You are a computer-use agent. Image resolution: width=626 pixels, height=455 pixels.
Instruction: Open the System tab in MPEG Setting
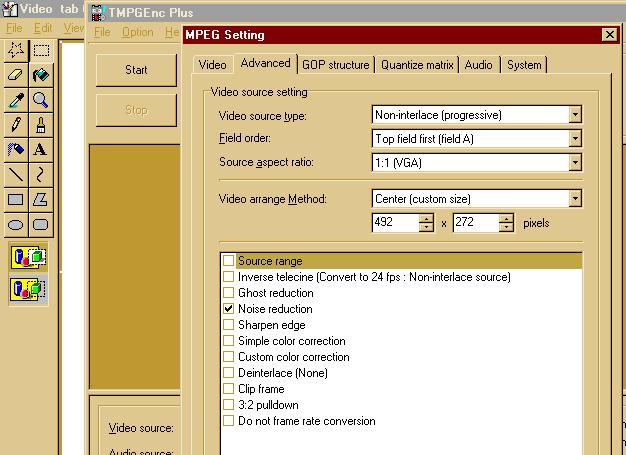coord(524,65)
